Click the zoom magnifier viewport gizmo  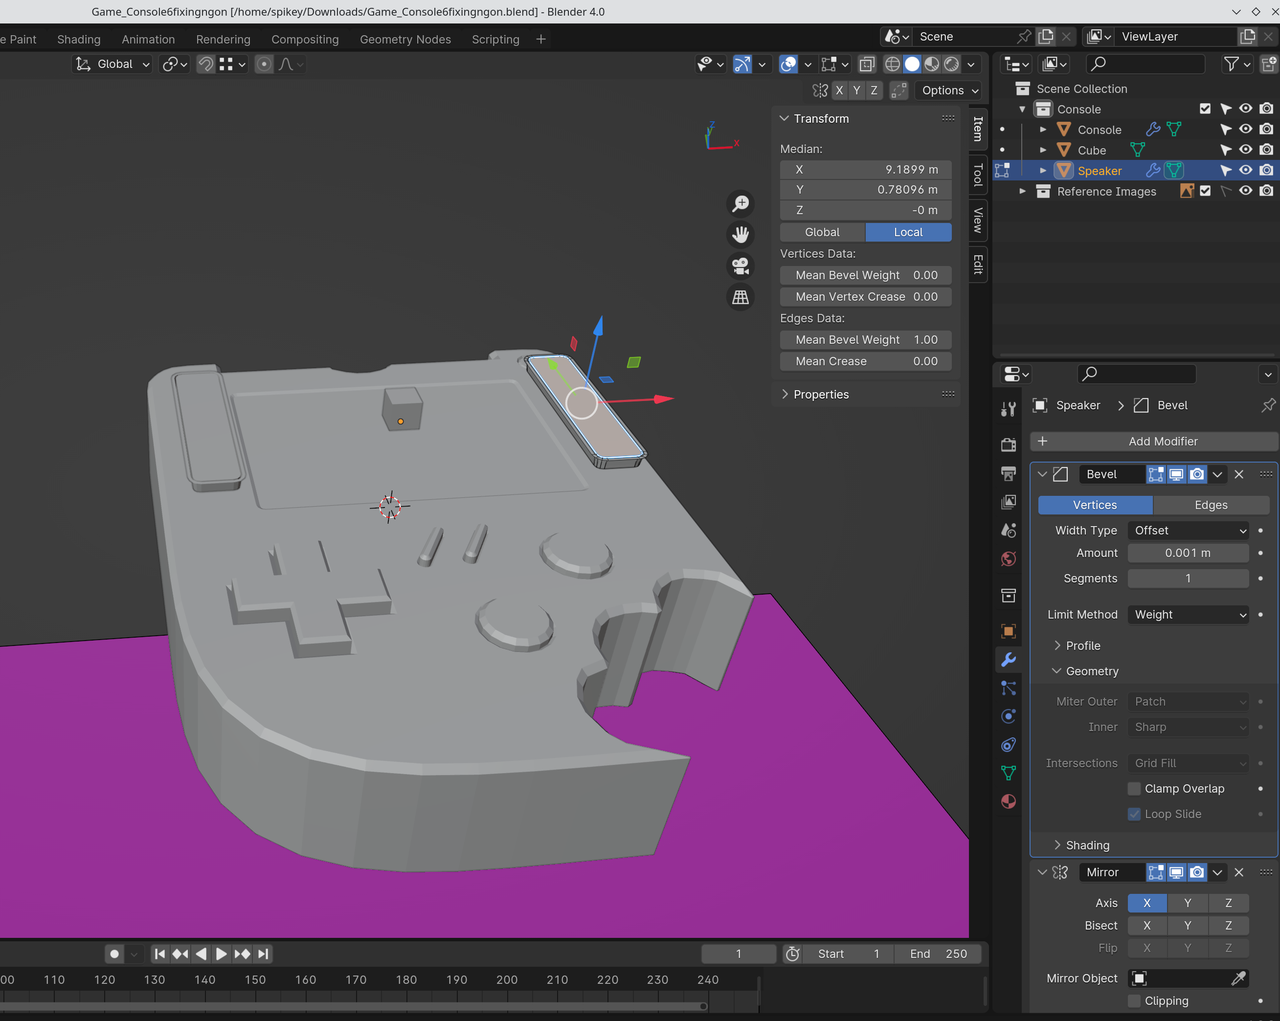click(740, 204)
